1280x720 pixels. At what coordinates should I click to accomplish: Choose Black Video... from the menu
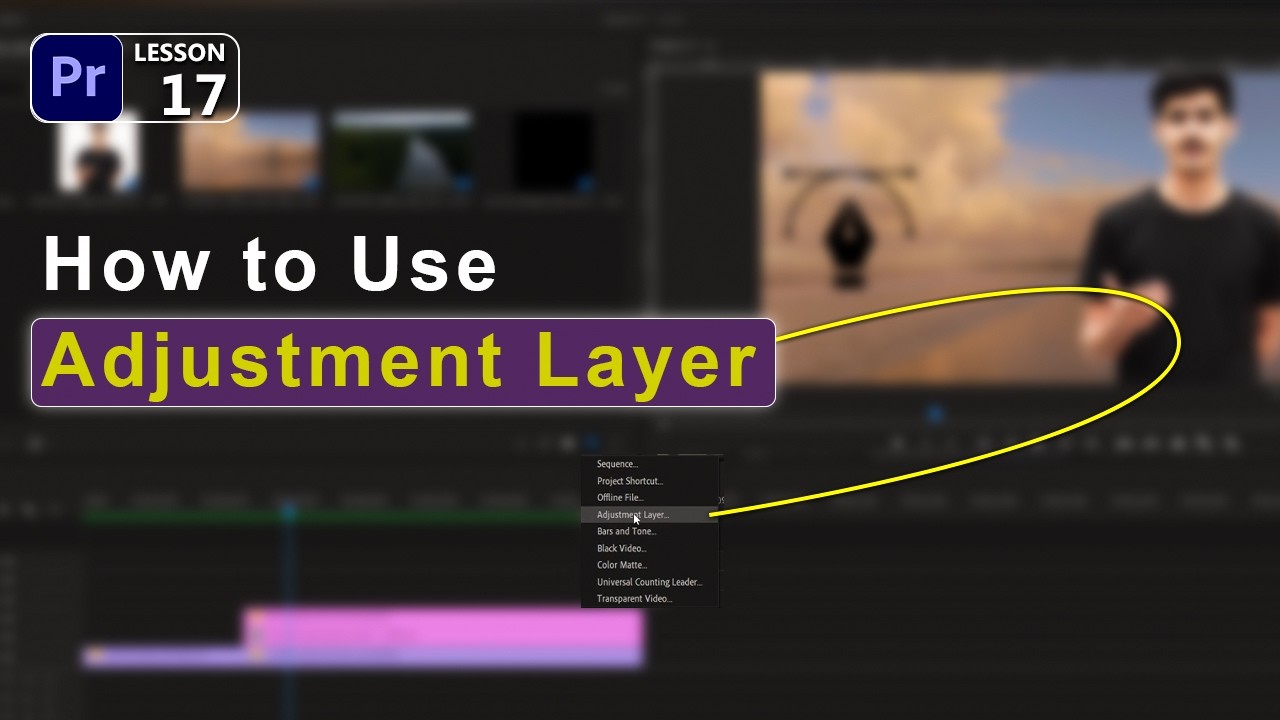pyautogui.click(x=649, y=549)
